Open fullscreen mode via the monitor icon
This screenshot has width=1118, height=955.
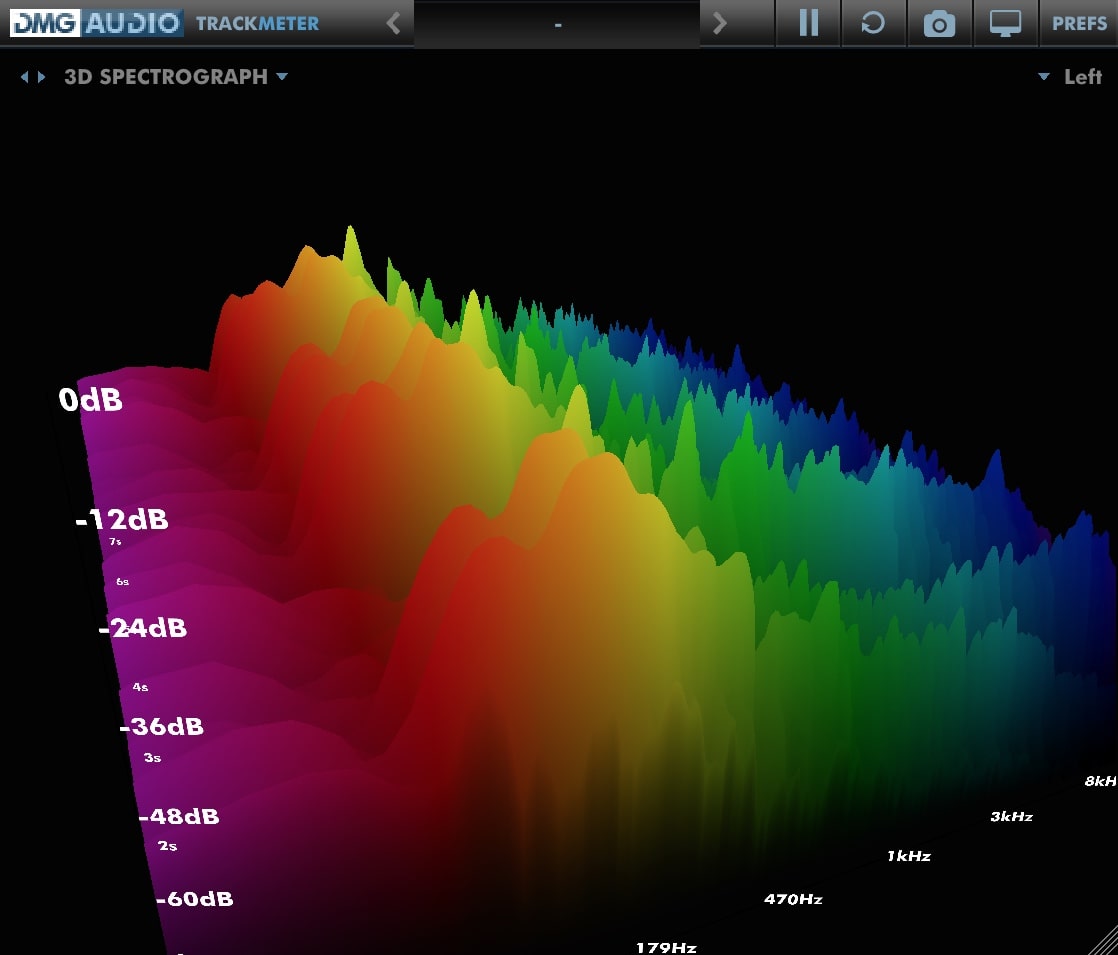pyautogui.click(x=1006, y=23)
